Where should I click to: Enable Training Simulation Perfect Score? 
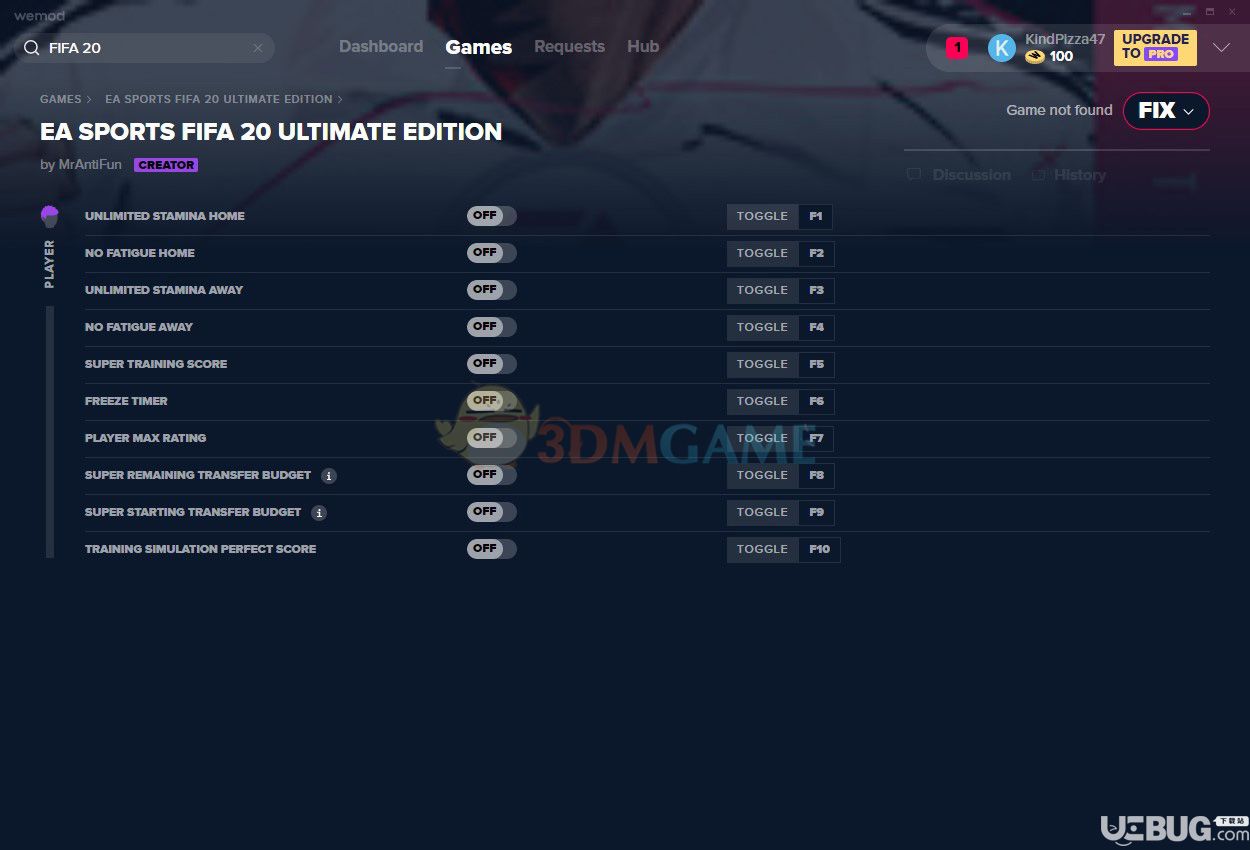click(492, 549)
